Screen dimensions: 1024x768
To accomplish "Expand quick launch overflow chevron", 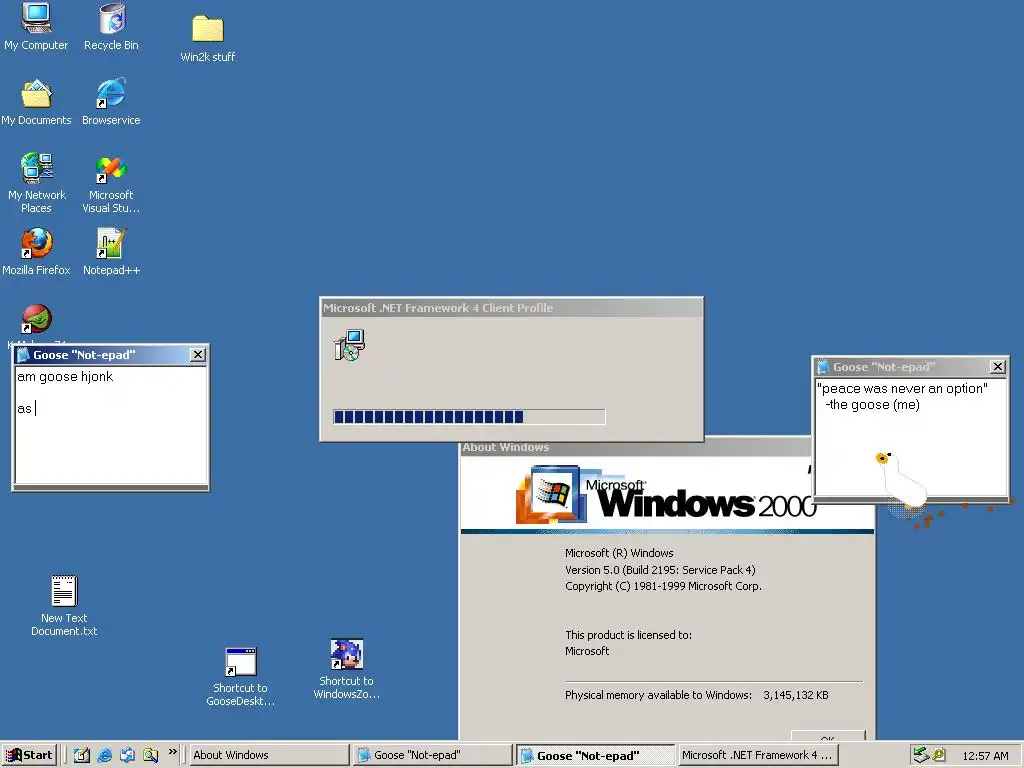I will click(x=172, y=752).
